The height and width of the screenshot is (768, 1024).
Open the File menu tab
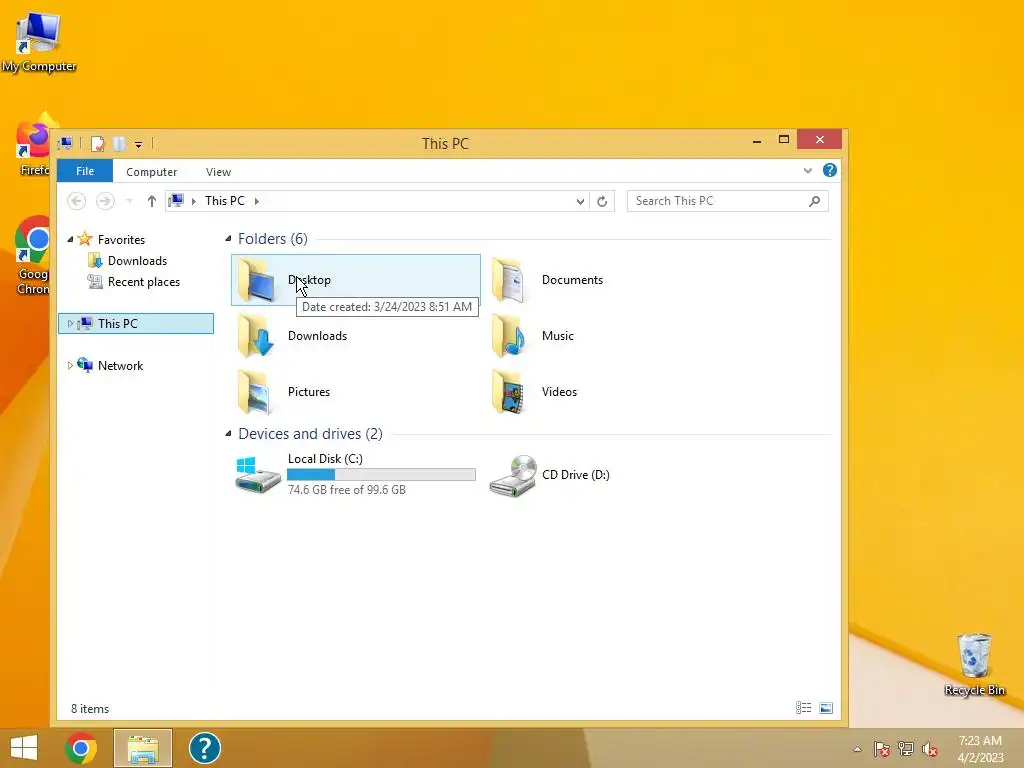85,171
